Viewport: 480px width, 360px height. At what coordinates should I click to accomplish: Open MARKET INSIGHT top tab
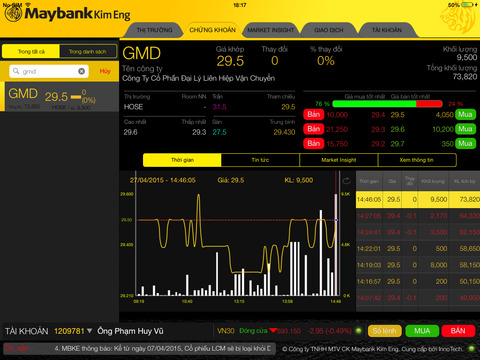point(271,30)
